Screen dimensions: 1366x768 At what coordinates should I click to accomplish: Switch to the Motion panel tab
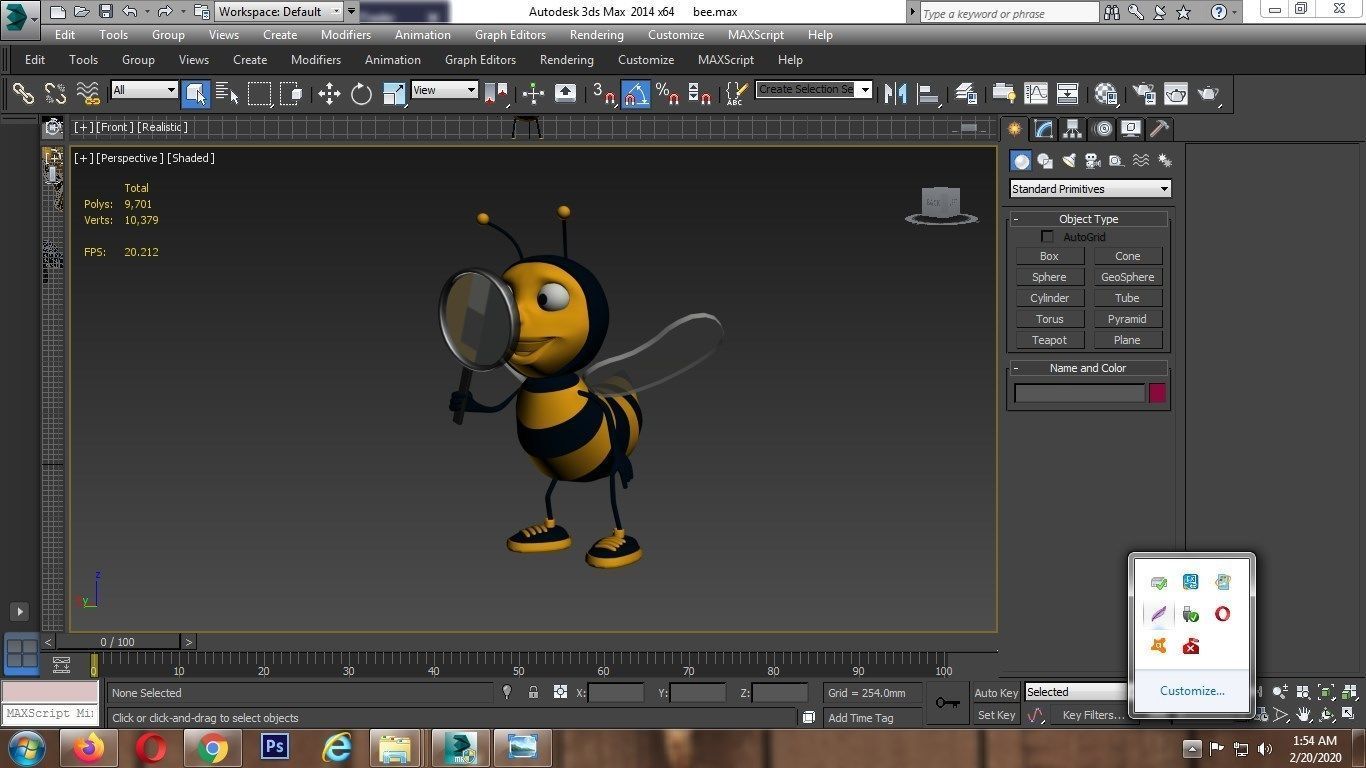coord(1102,129)
